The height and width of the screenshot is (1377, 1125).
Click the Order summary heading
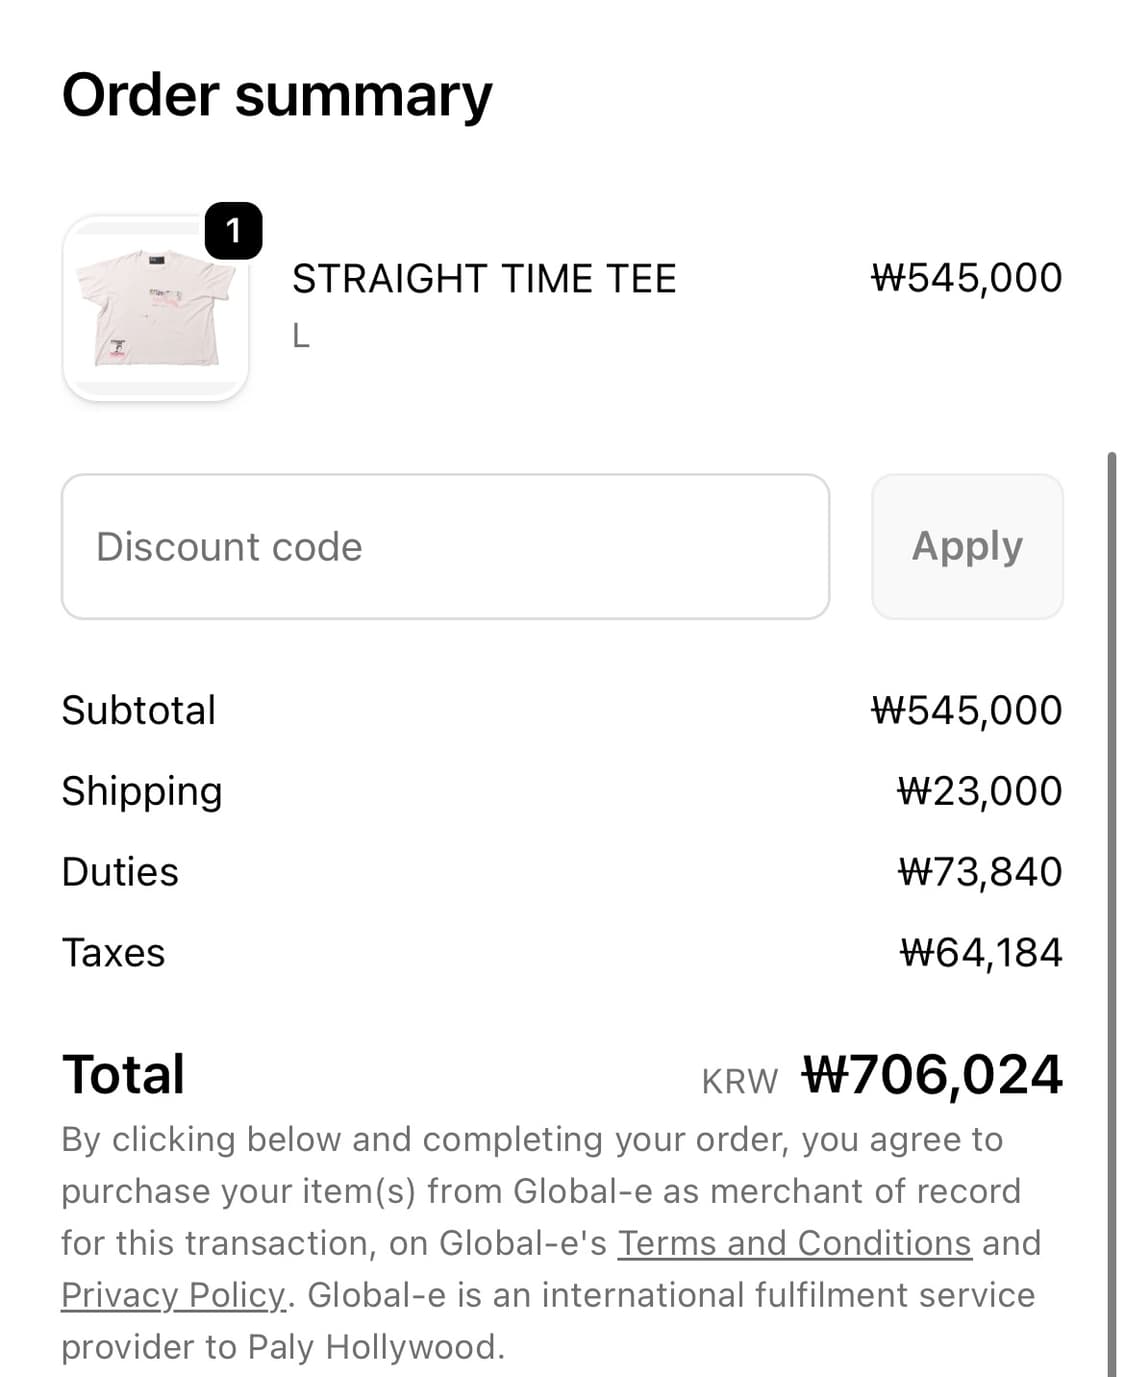(x=277, y=96)
